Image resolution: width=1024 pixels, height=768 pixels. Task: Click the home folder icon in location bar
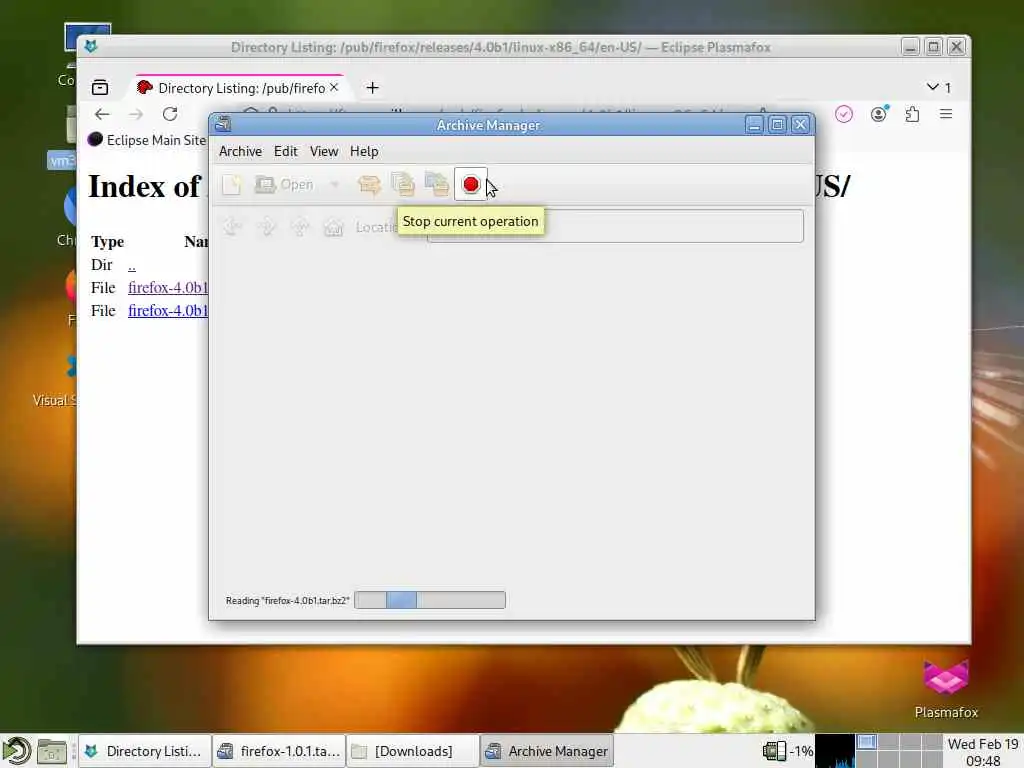click(334, 227)
